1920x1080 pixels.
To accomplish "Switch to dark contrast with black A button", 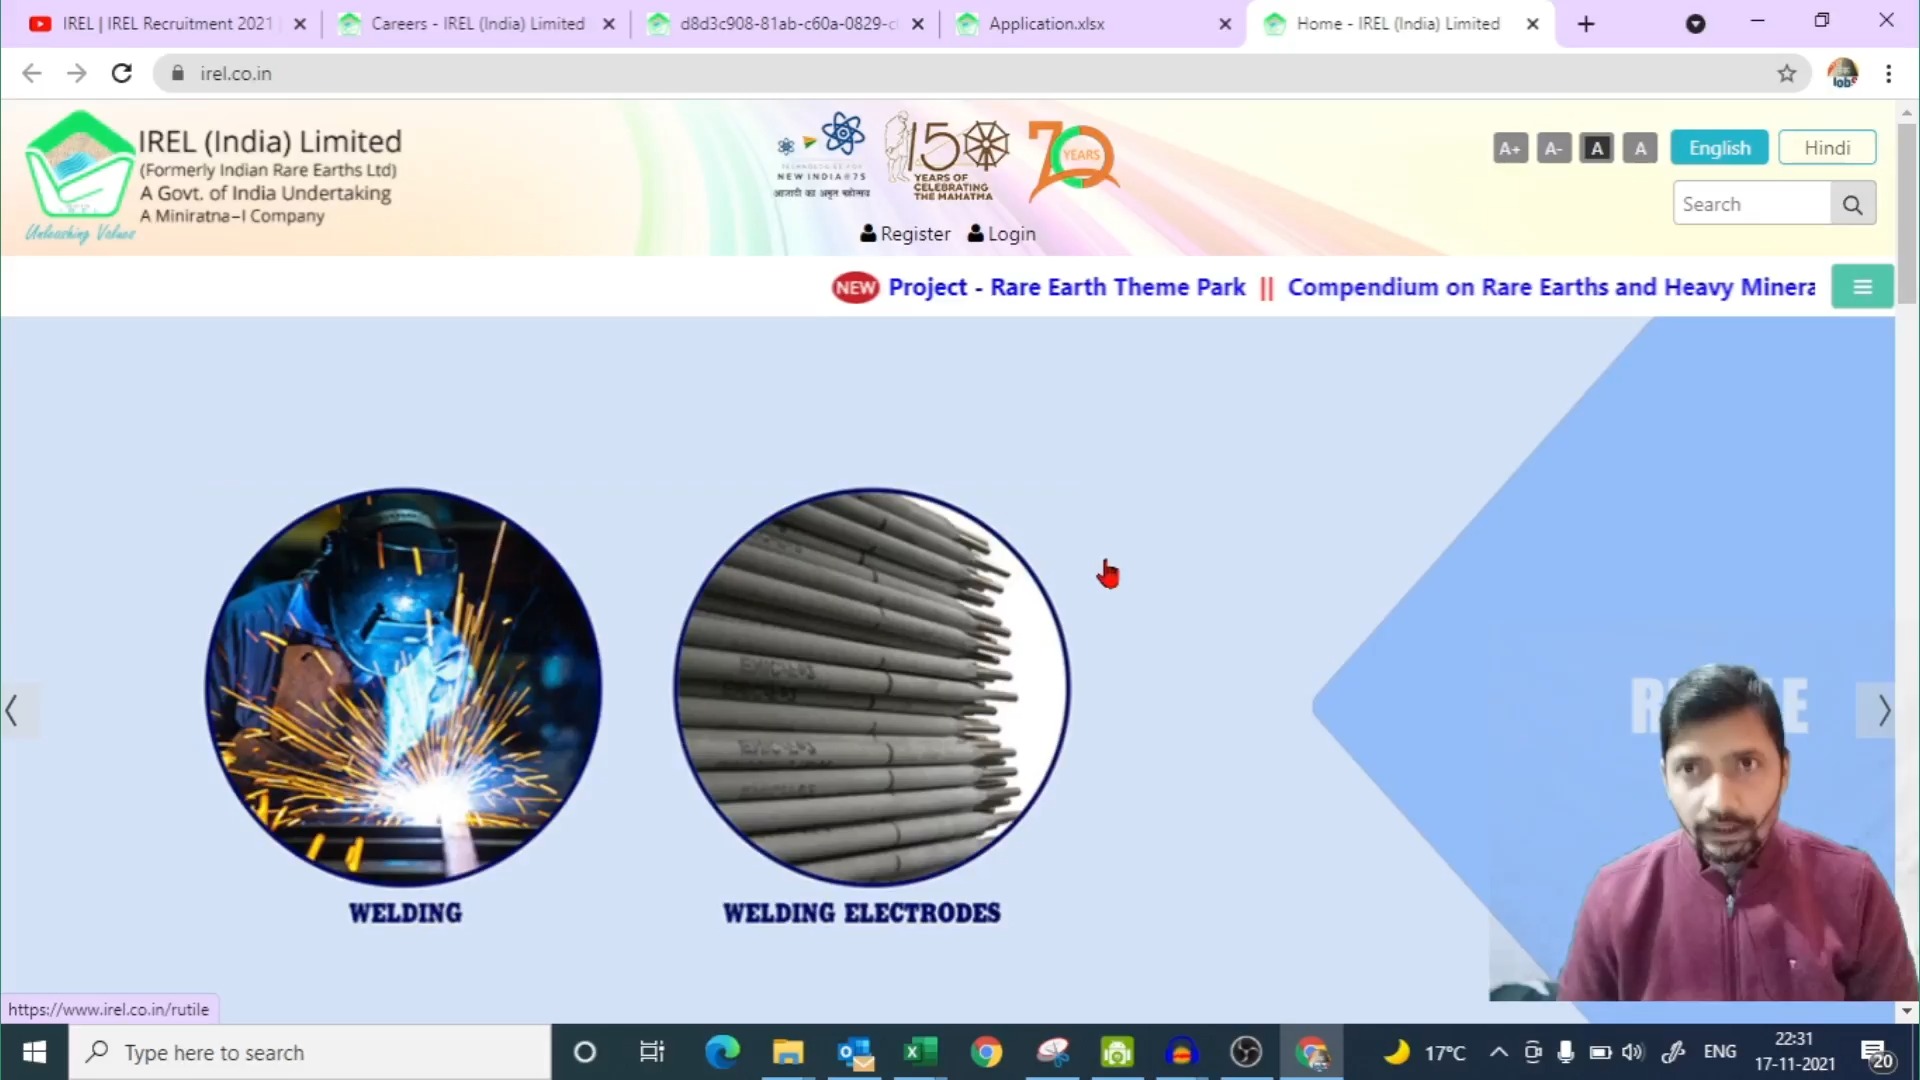I will click(1597, 148).
